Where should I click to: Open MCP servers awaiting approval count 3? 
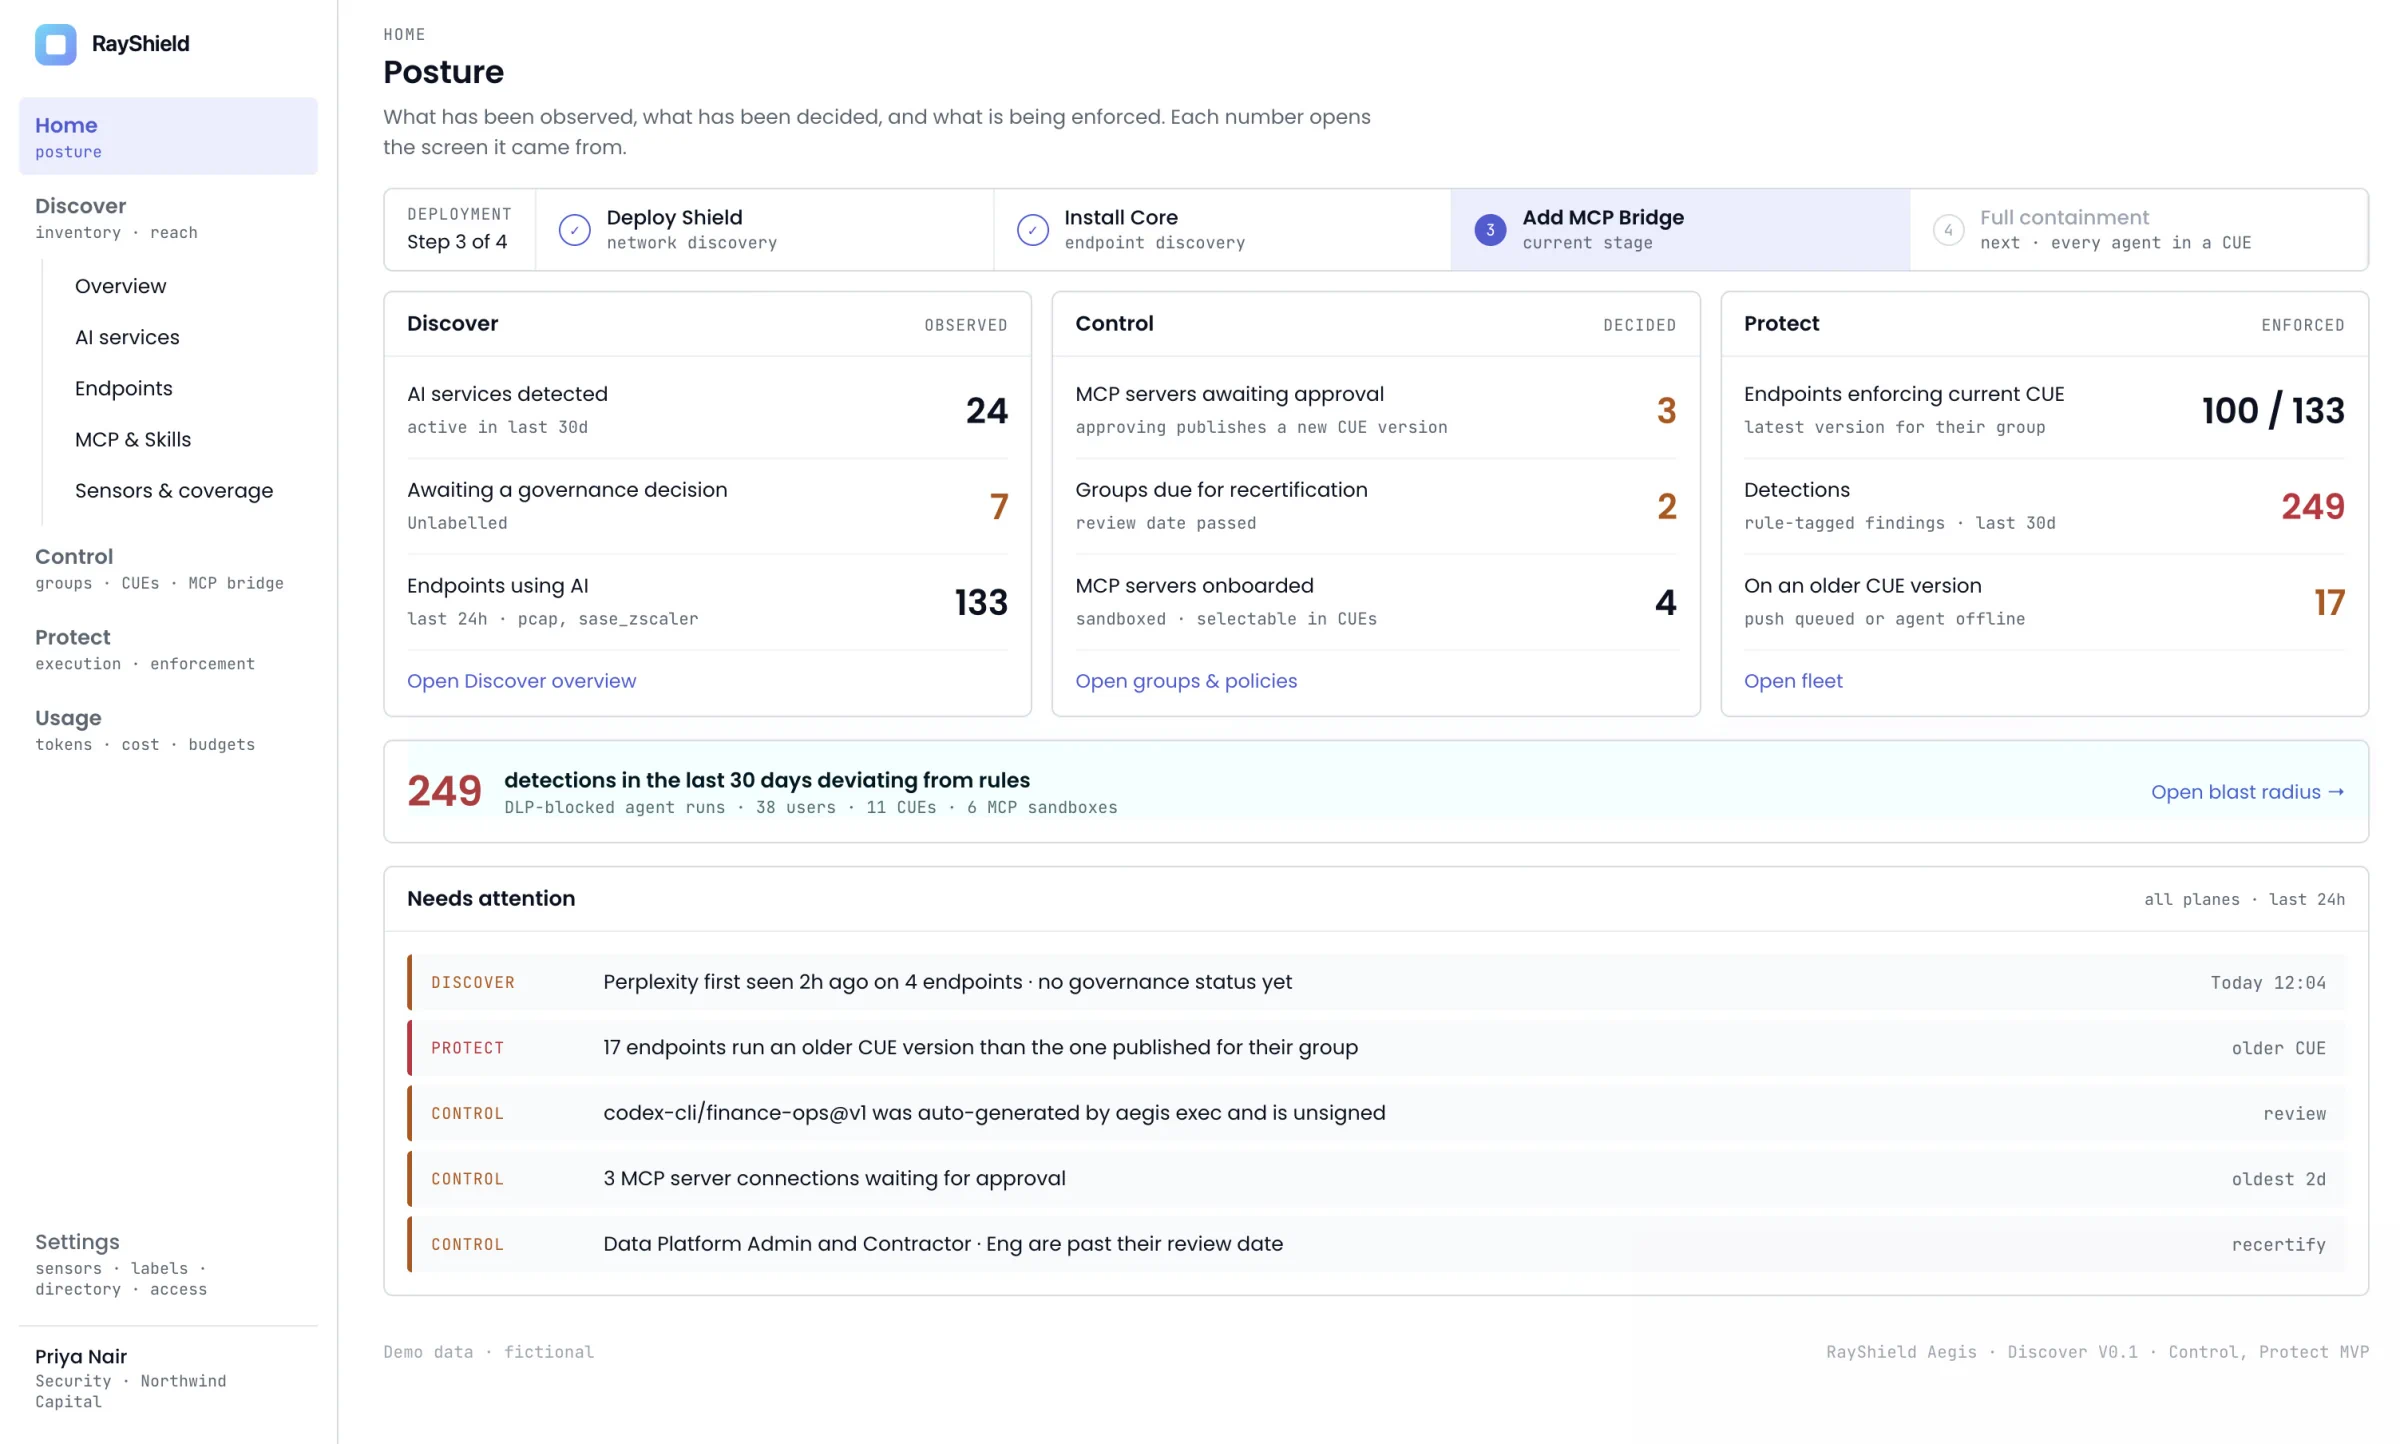point(1666,411)
